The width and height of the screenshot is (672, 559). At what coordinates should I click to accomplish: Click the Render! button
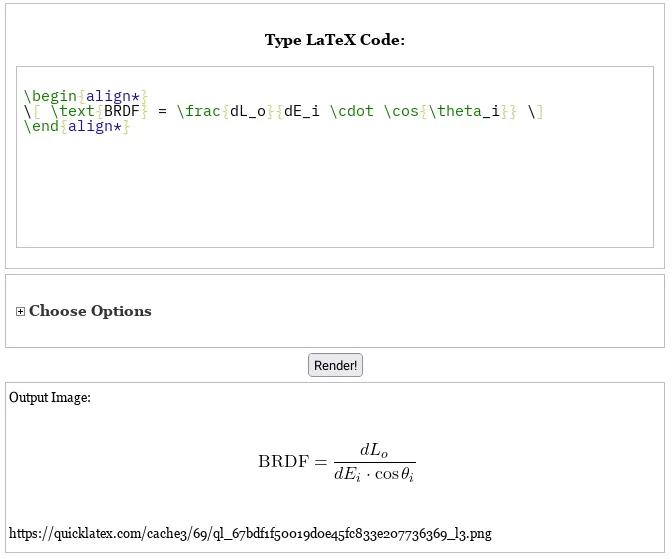pos(335,365)
